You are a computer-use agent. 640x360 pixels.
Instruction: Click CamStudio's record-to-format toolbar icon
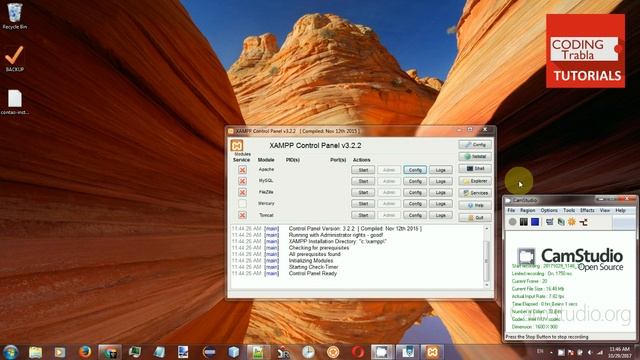561,222
